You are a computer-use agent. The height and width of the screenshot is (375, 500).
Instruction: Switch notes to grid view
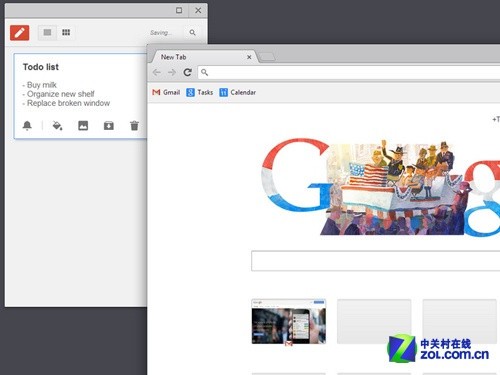[66, 32]
